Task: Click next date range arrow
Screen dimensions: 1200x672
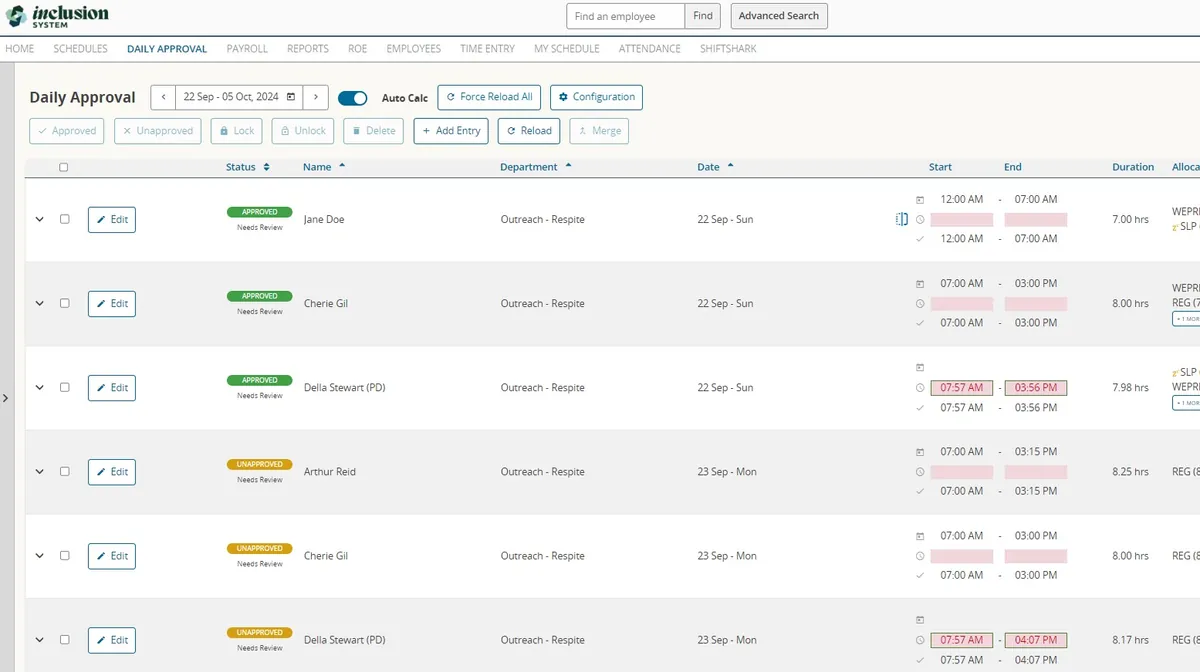Action: (x=315, y=97)
